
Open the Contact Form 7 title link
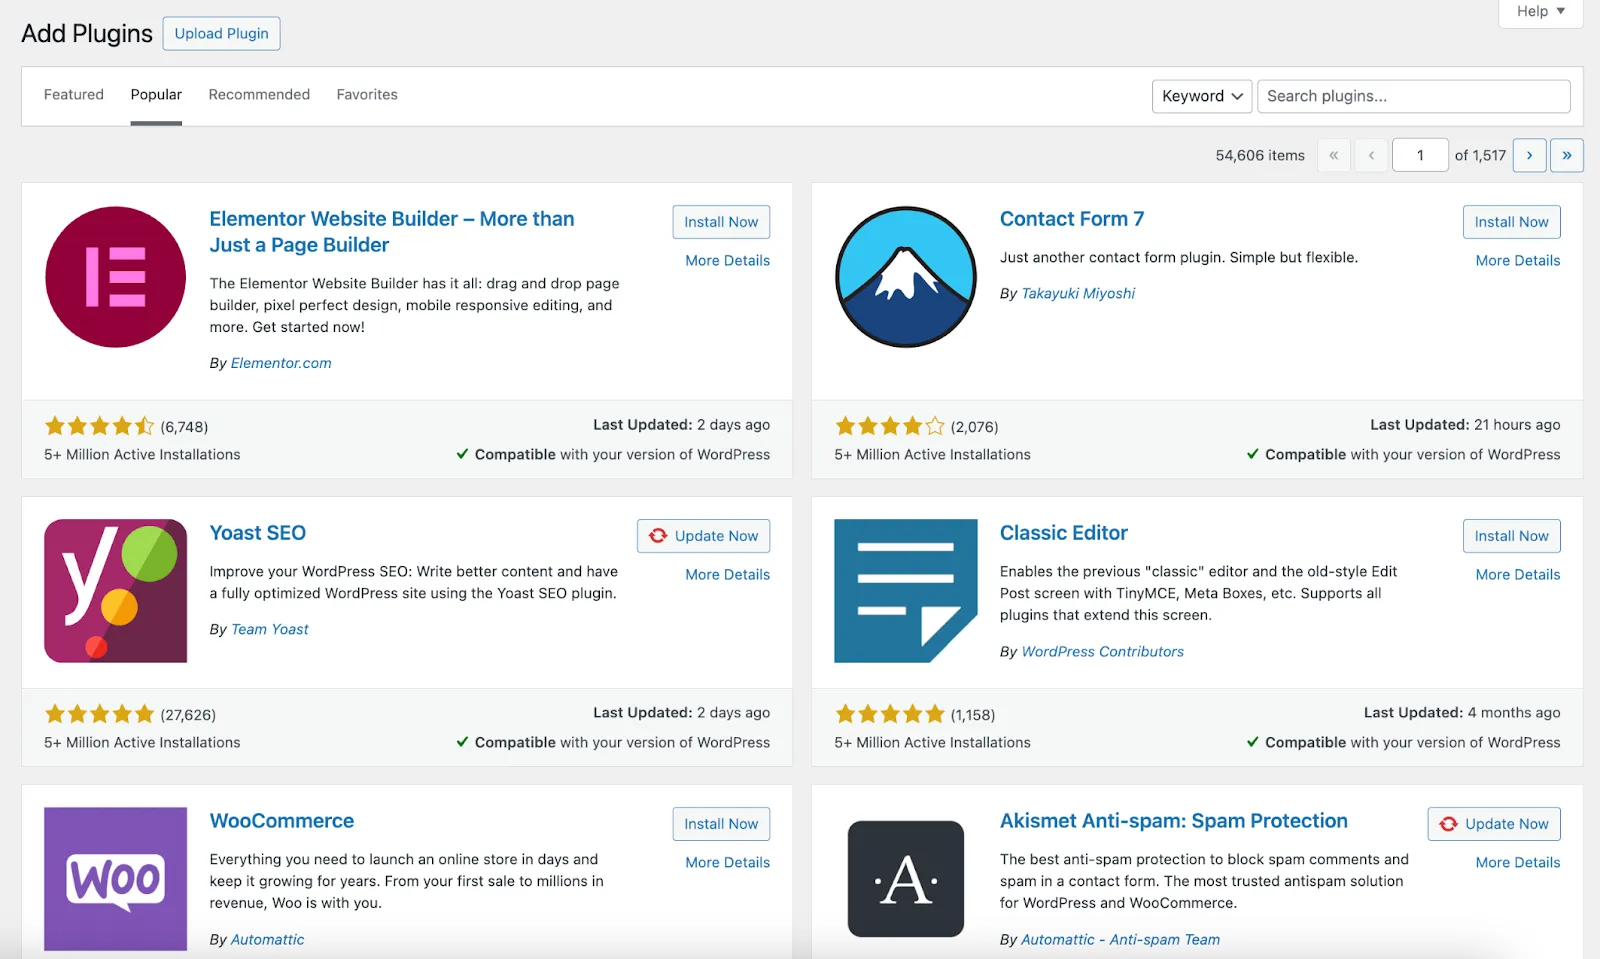(1072, 219)
